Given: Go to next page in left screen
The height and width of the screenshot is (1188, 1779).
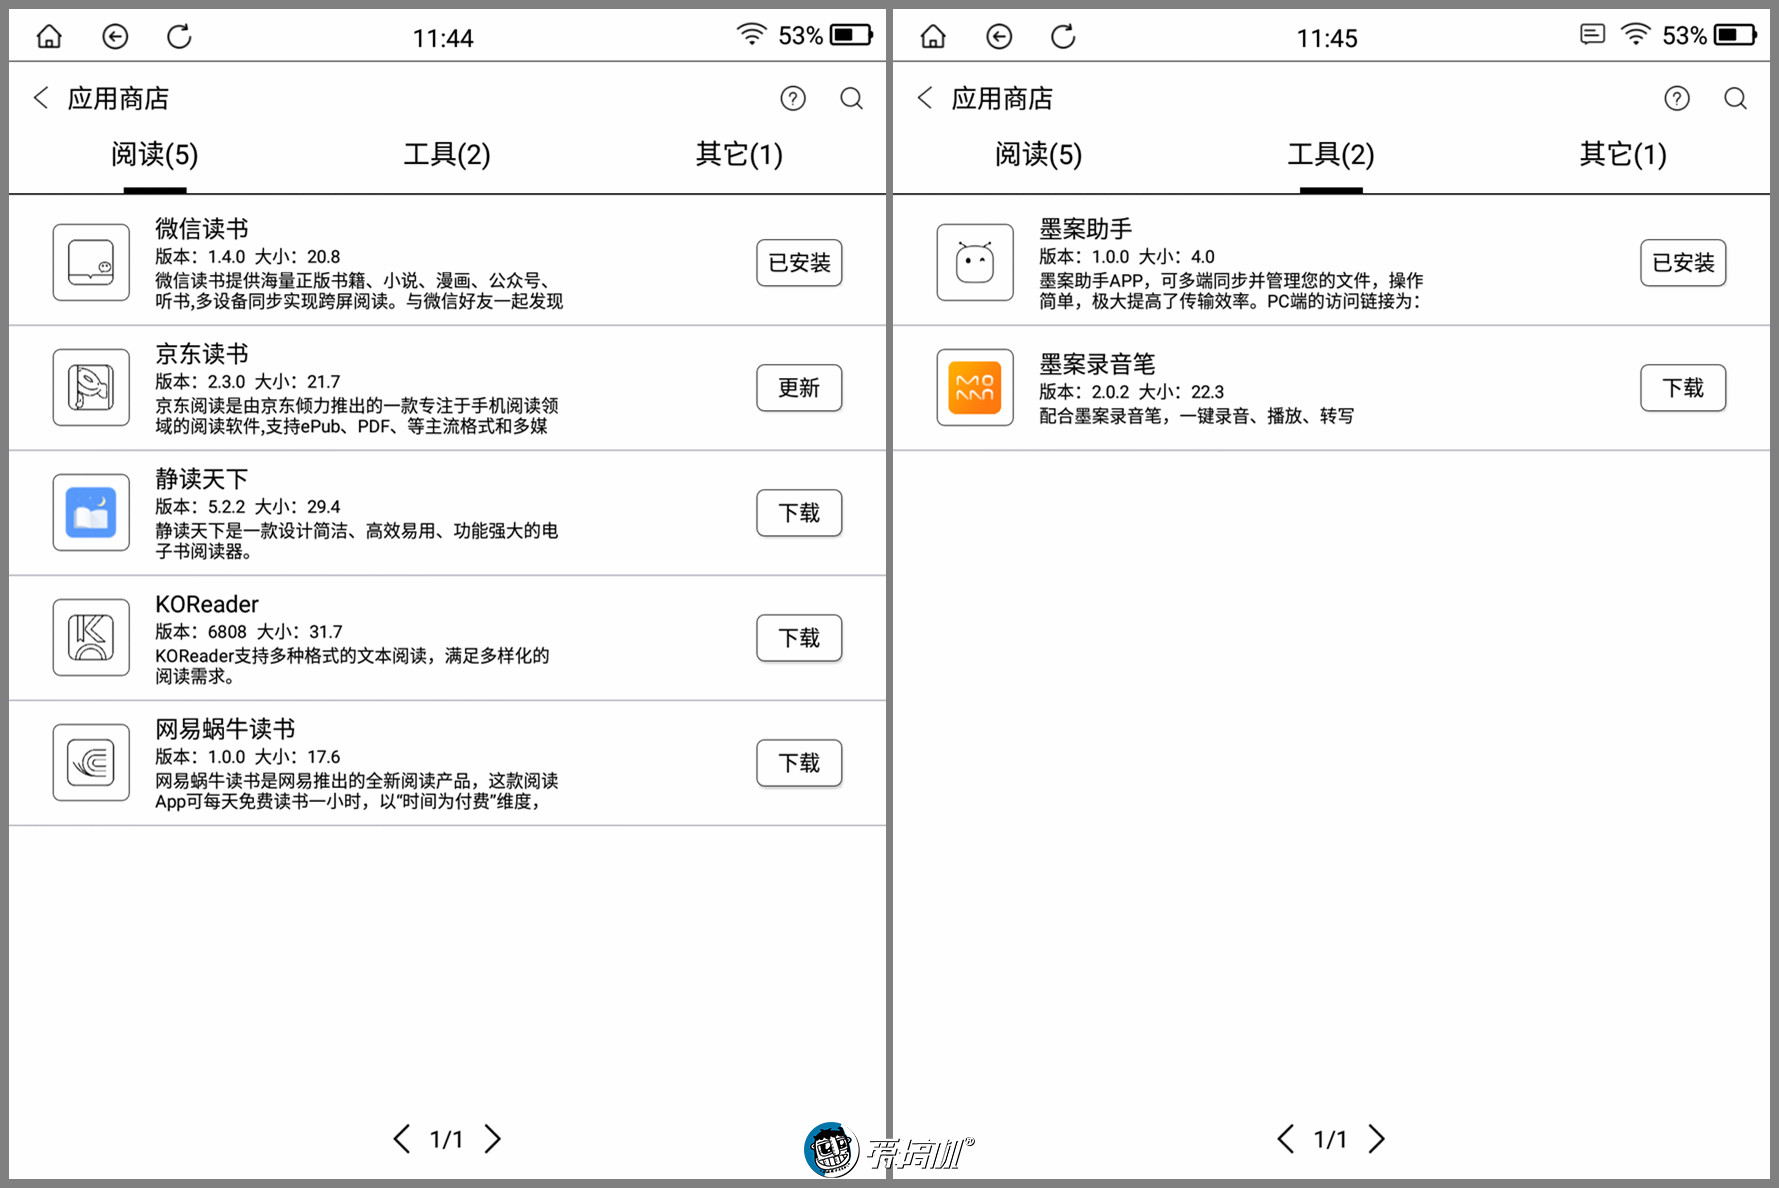Looking at the screenshot, I should (x=492, y=1139).
